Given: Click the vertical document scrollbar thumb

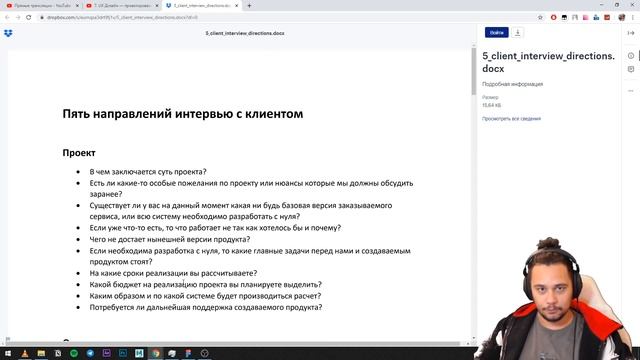Looking at the screenshot, I should (473, 71).
